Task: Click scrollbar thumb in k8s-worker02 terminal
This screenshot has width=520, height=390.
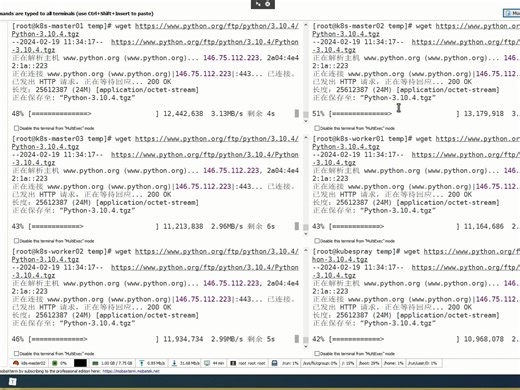Action: coord(306,340)
